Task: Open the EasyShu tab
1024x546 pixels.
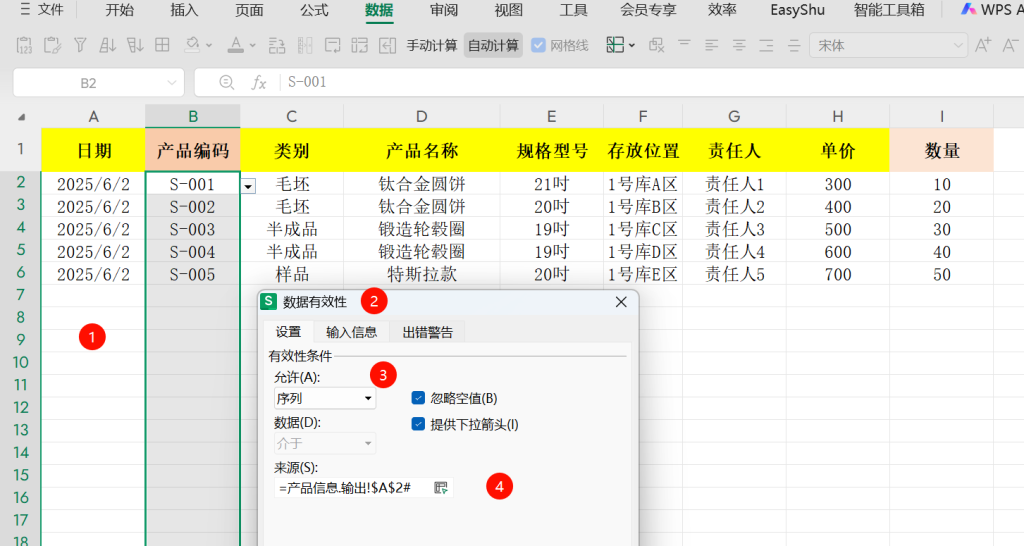Action: tap(797, 10)
